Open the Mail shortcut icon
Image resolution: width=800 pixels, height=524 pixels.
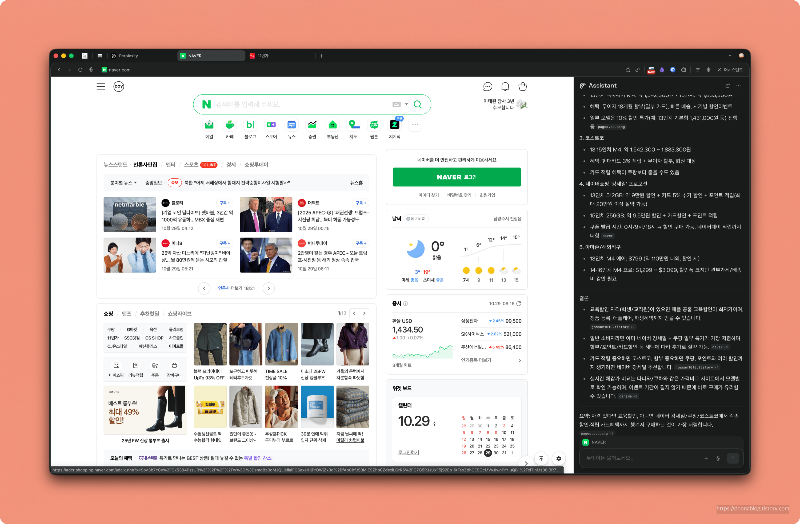(x=209, y=125)
